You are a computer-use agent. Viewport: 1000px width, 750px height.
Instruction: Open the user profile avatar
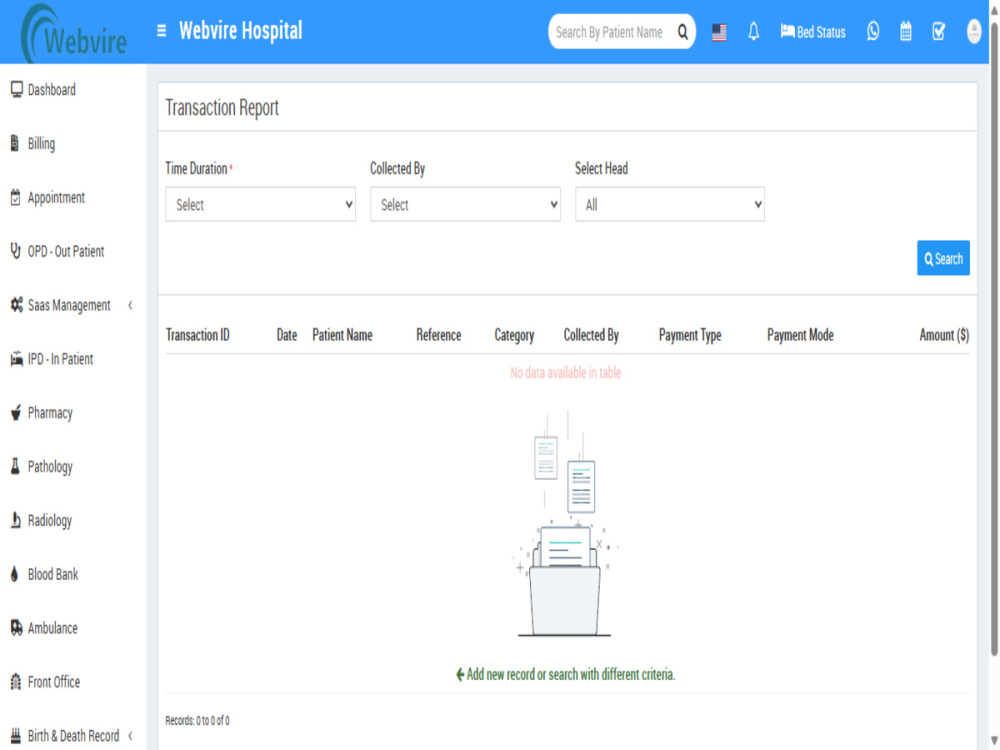(x=973, y=31)
